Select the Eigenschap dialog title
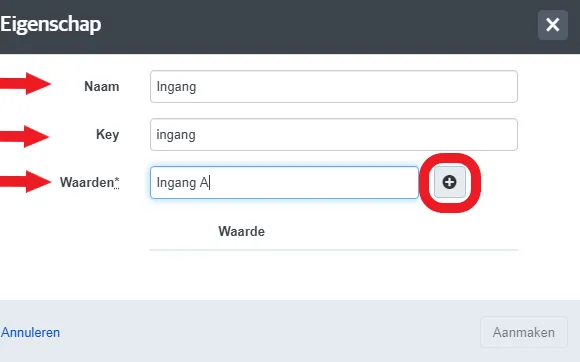 [x=51, y=25]
